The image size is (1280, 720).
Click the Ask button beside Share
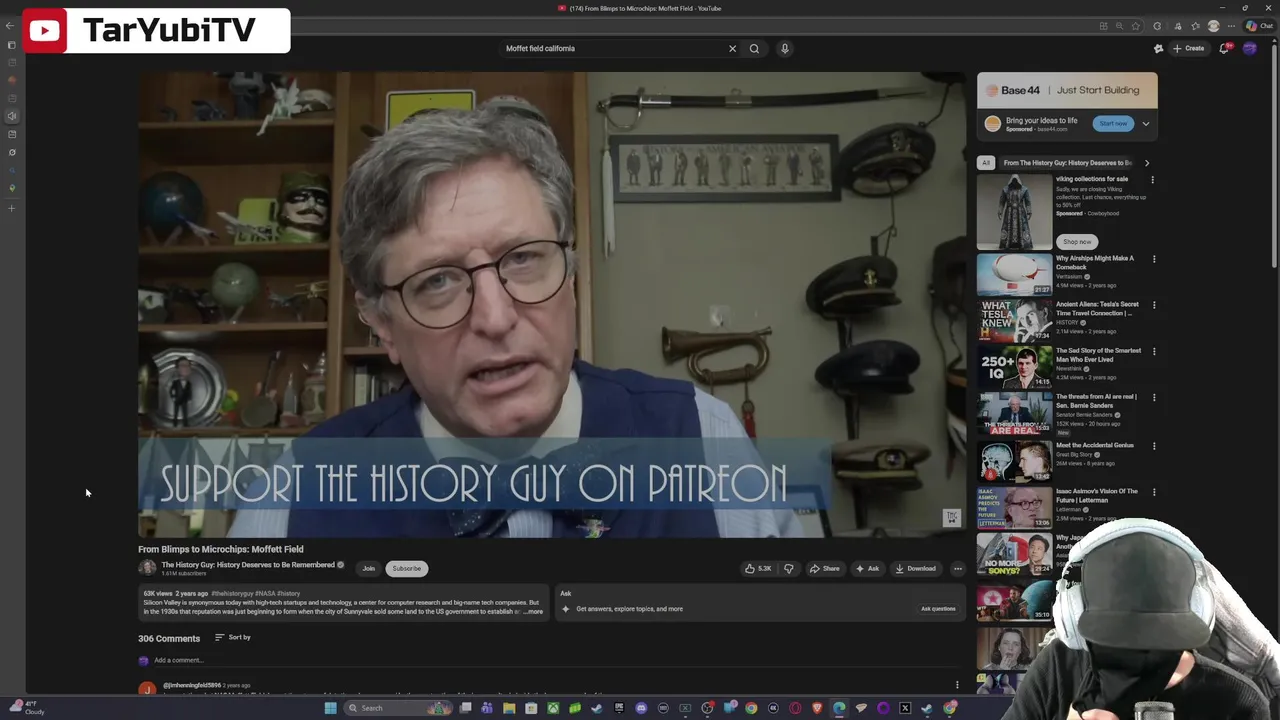tap(866, 568)
